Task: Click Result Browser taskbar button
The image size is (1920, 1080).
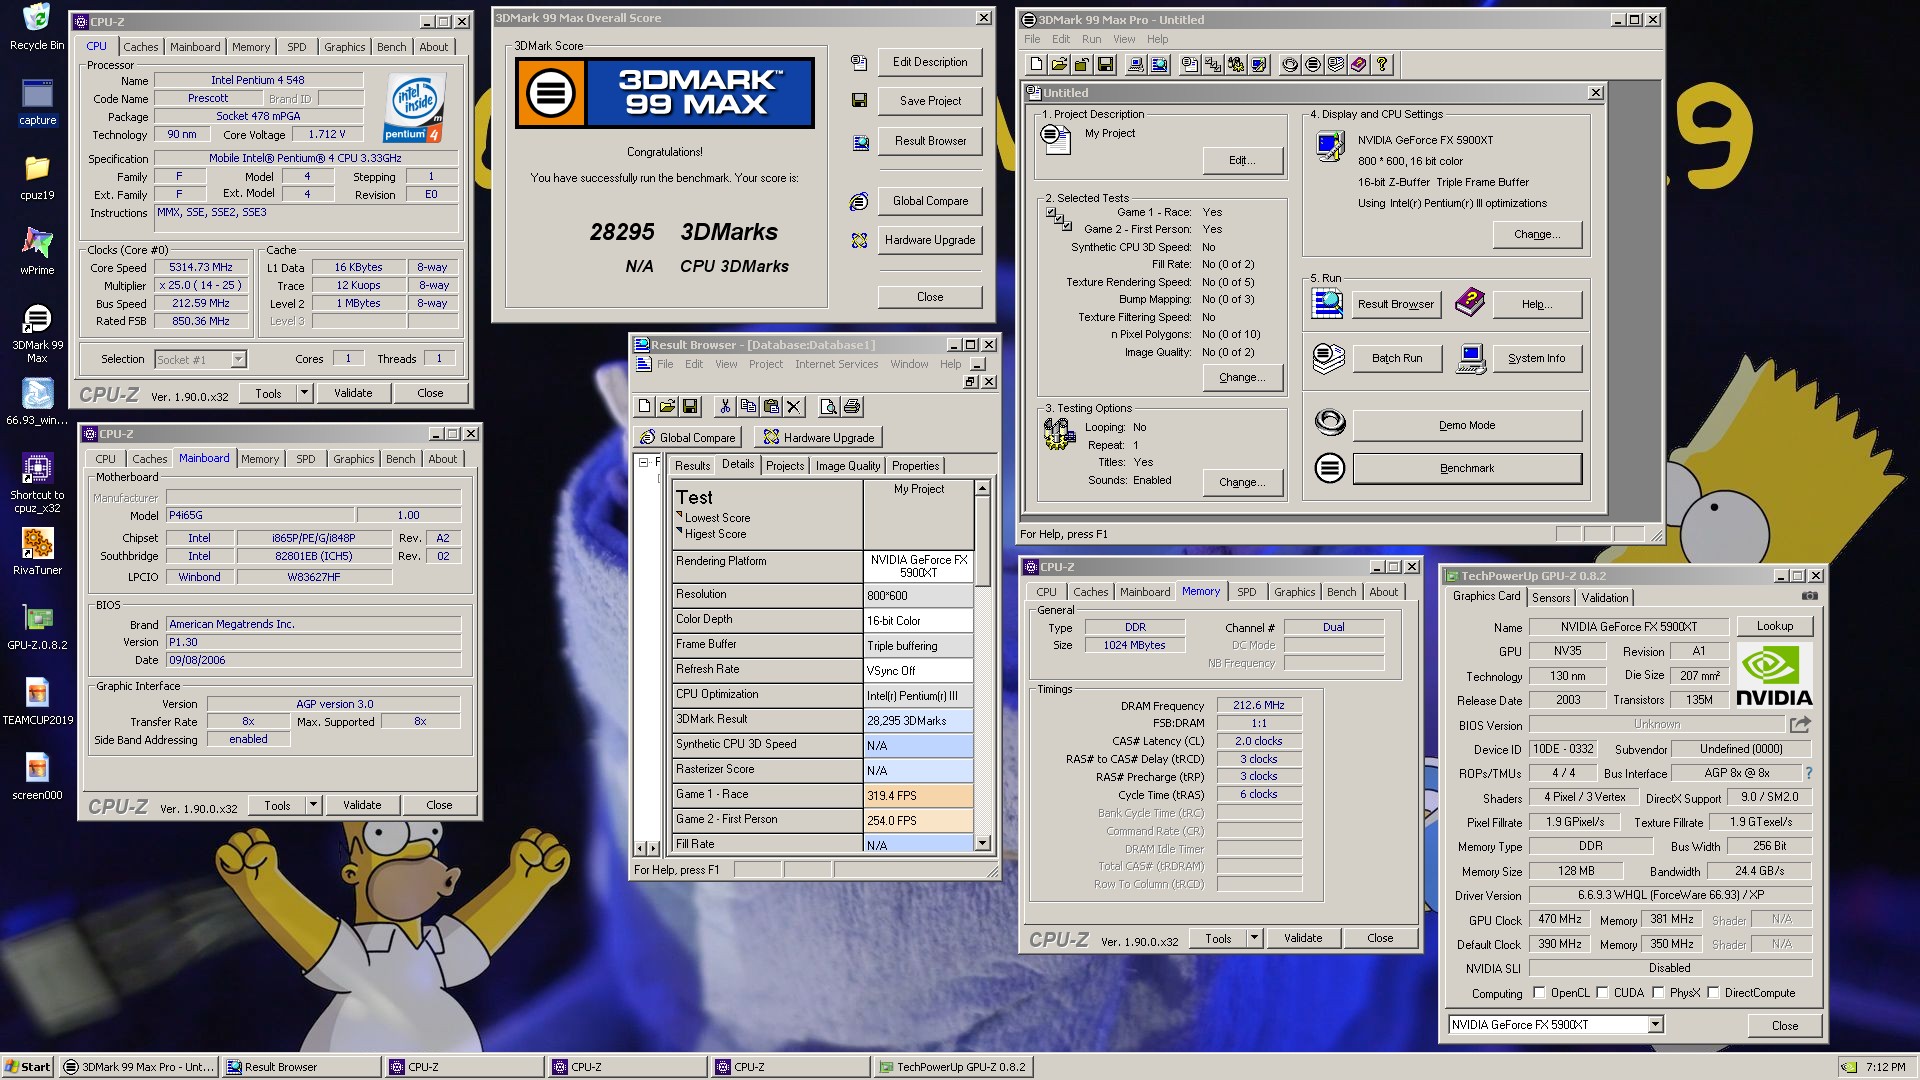Action: pos(301,1067)
